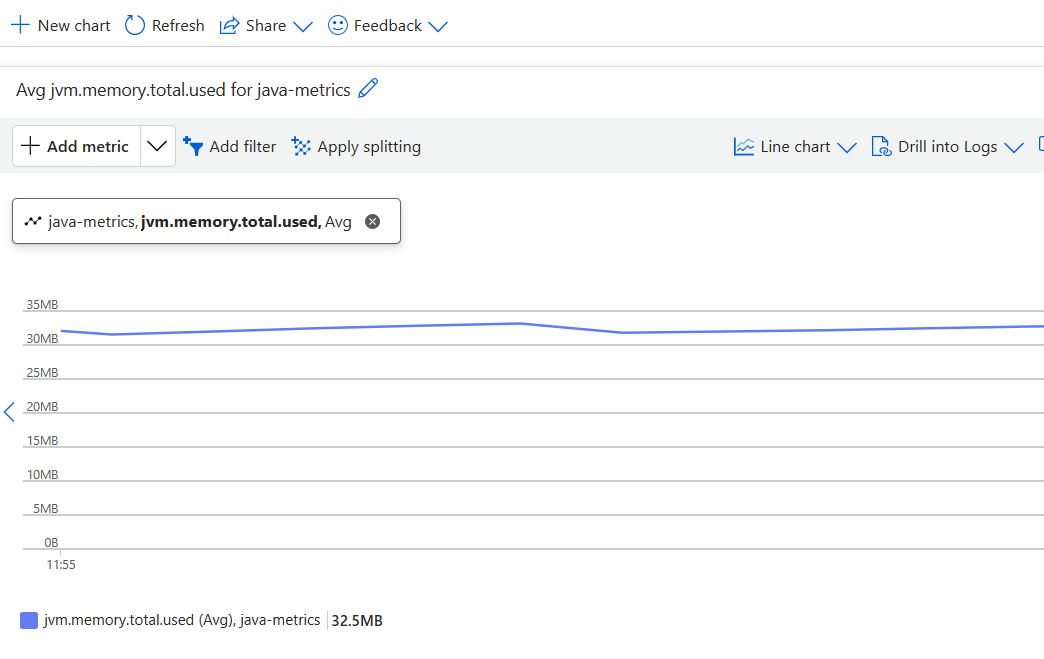Click the Apply splitting label
Image resolution: width=1044 pixels, height=659 pixels.
(x=369, y=147)
